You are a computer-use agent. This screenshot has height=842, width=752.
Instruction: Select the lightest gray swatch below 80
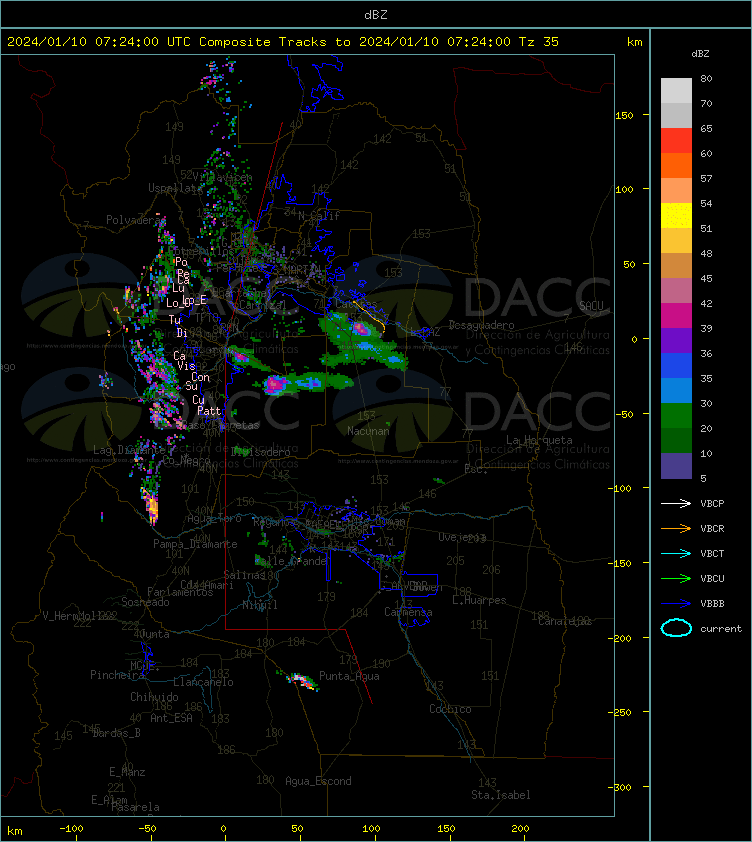(676, 90)
